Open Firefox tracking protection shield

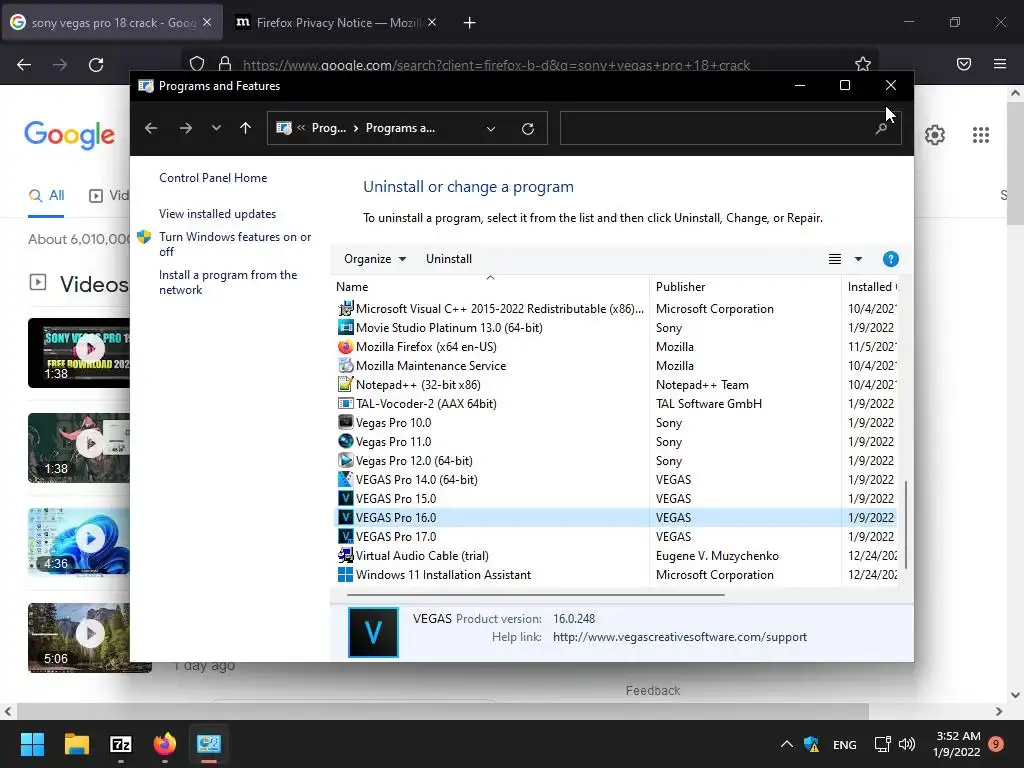coord(197,64)
